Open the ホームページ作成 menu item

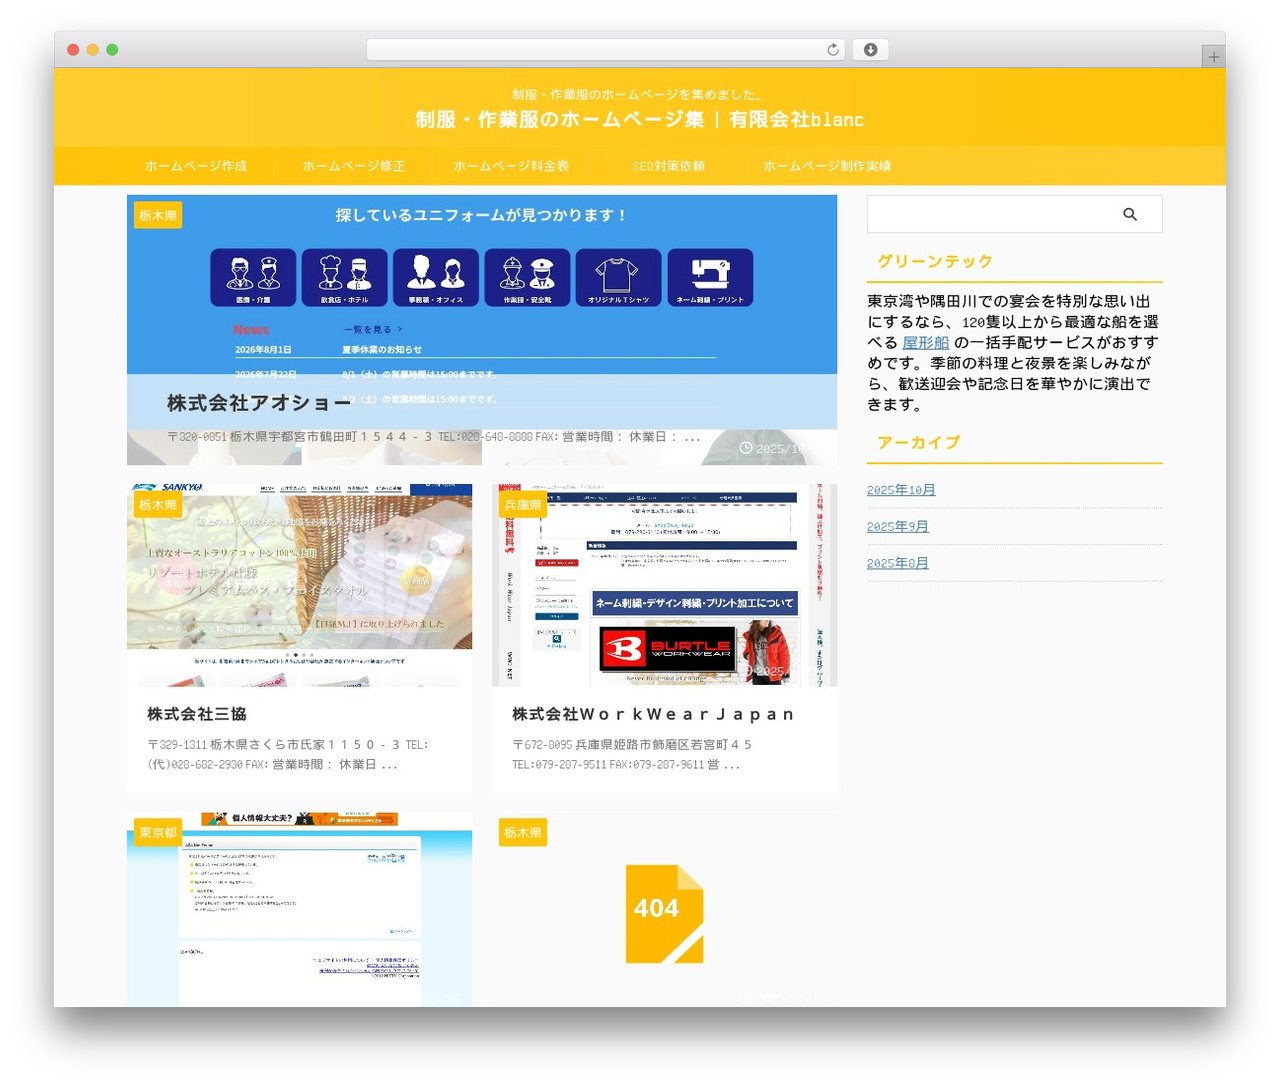[196, 166]
